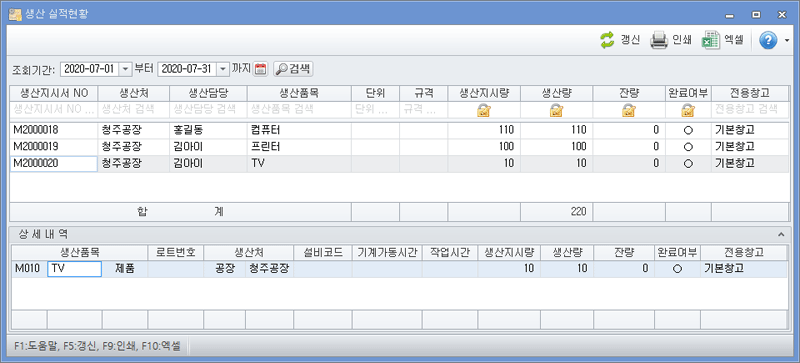Click the 인쇄 printer icon

pos(659,40)
